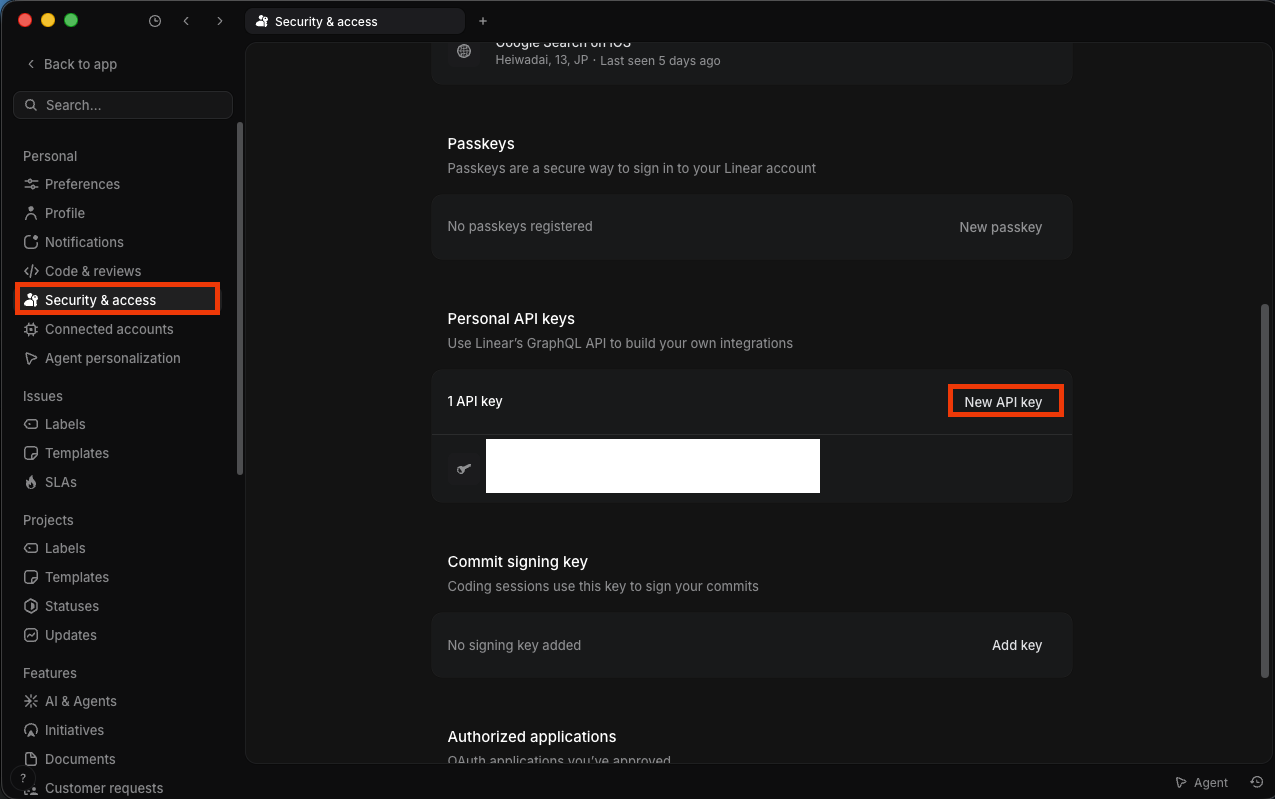Click the sidebar vertical scrollbar

click(239, 298)
